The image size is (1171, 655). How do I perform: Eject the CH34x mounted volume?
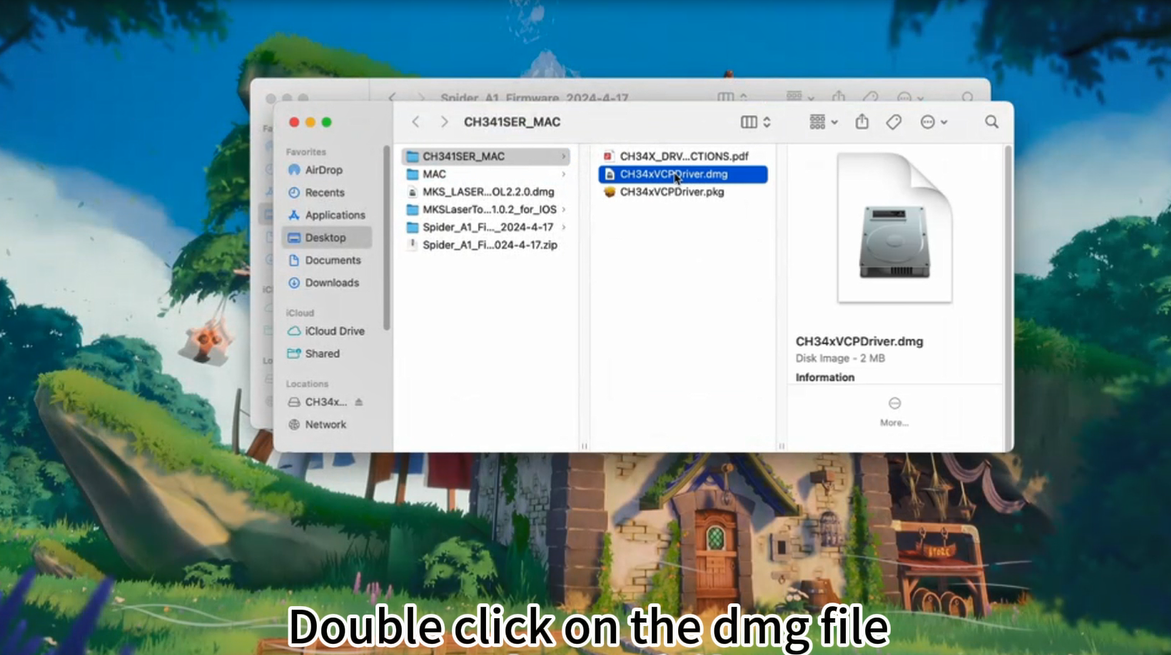point(359,402)
